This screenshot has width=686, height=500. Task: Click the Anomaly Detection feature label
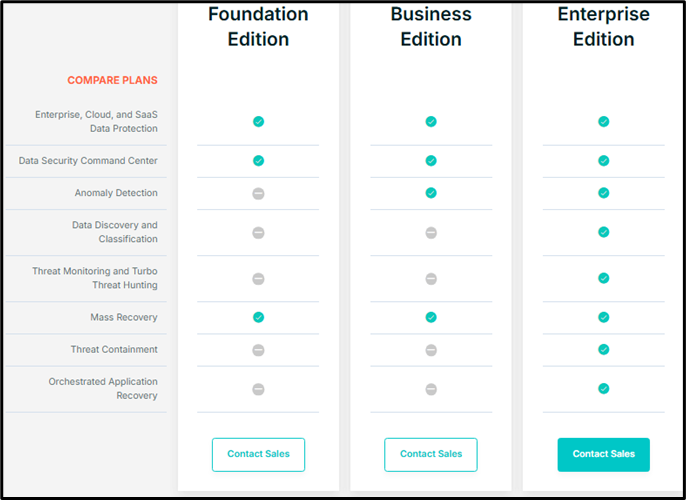point(116,193)
